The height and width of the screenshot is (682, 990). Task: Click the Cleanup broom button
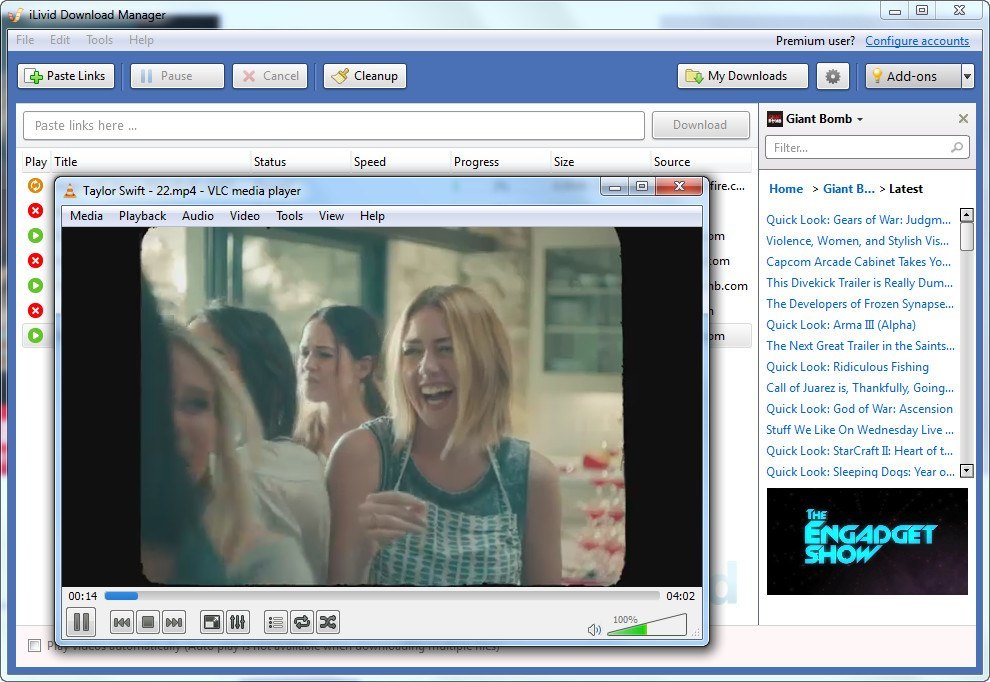(365, 76)
